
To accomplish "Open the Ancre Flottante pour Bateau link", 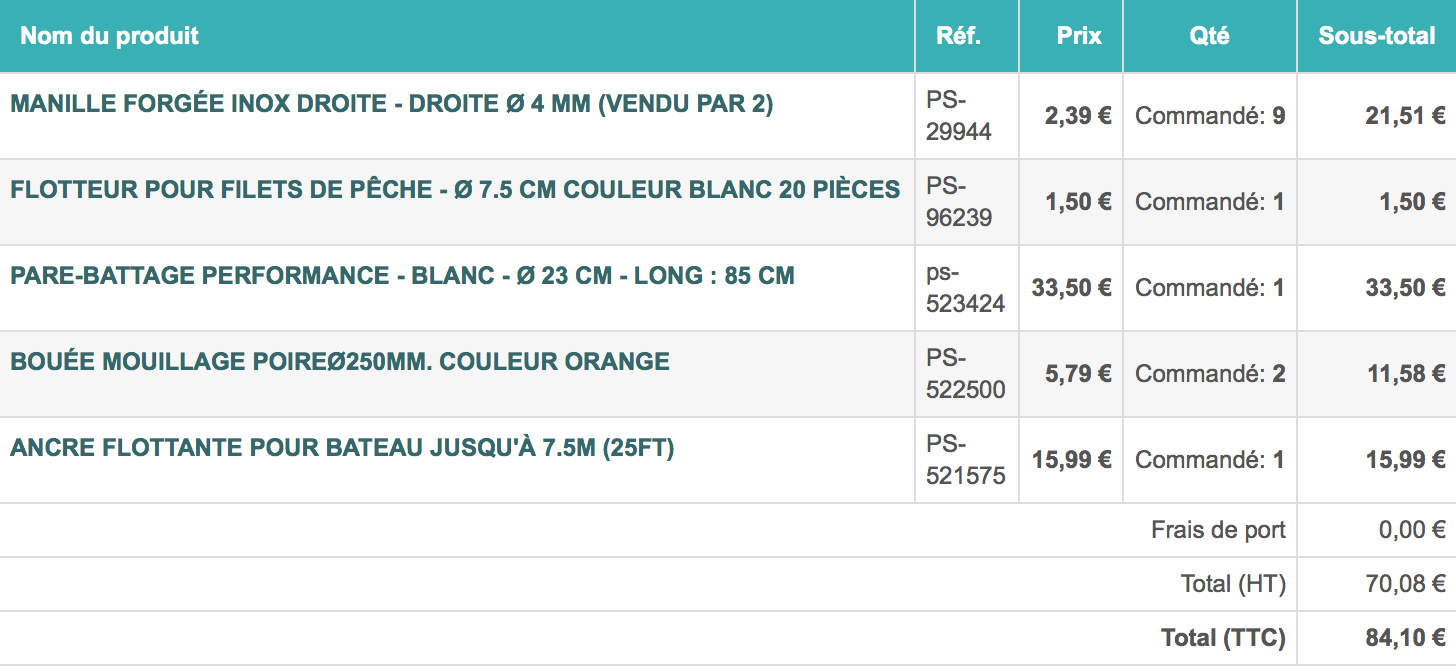I will [342, 448].
